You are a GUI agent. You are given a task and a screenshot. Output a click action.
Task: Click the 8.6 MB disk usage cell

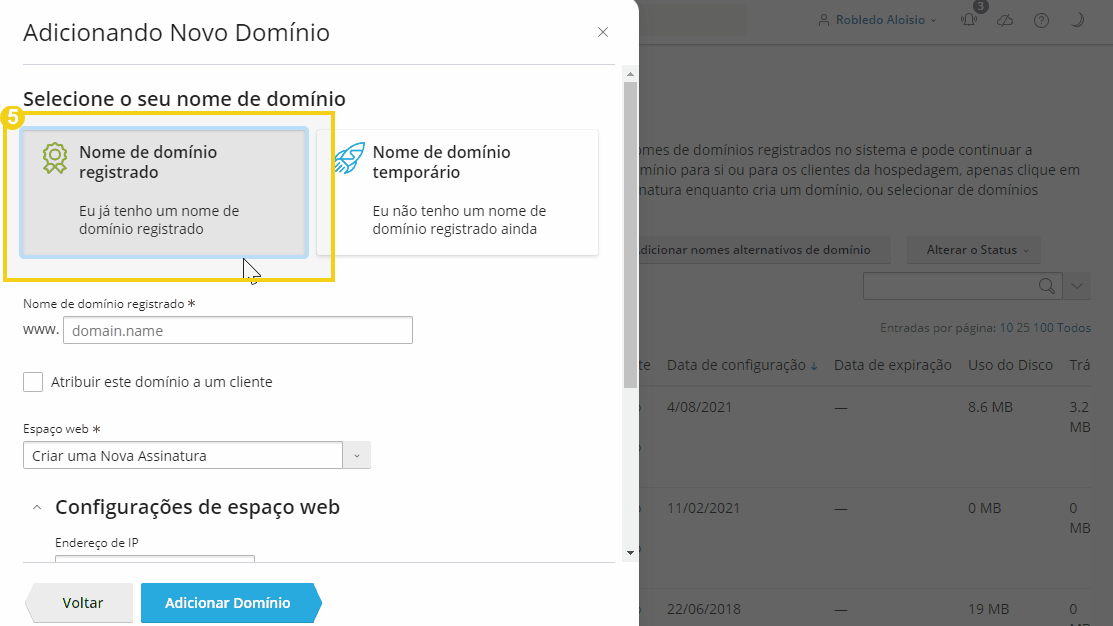point(989,407)
